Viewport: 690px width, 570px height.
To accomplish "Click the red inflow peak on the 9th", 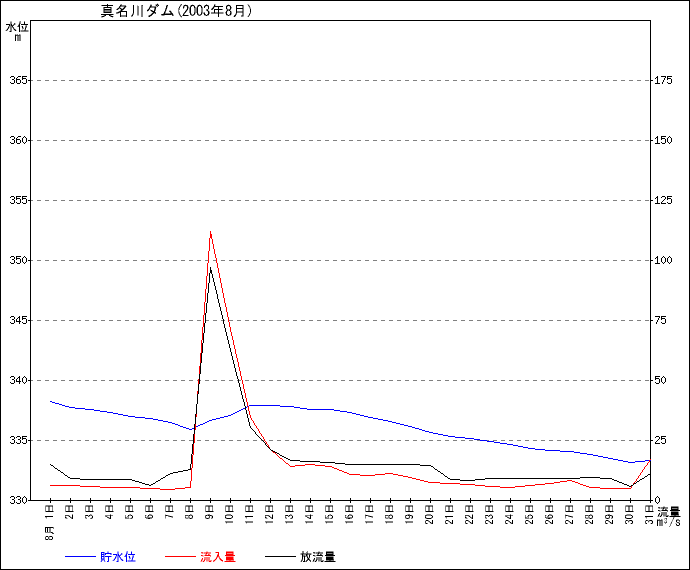I will point(210,232).
